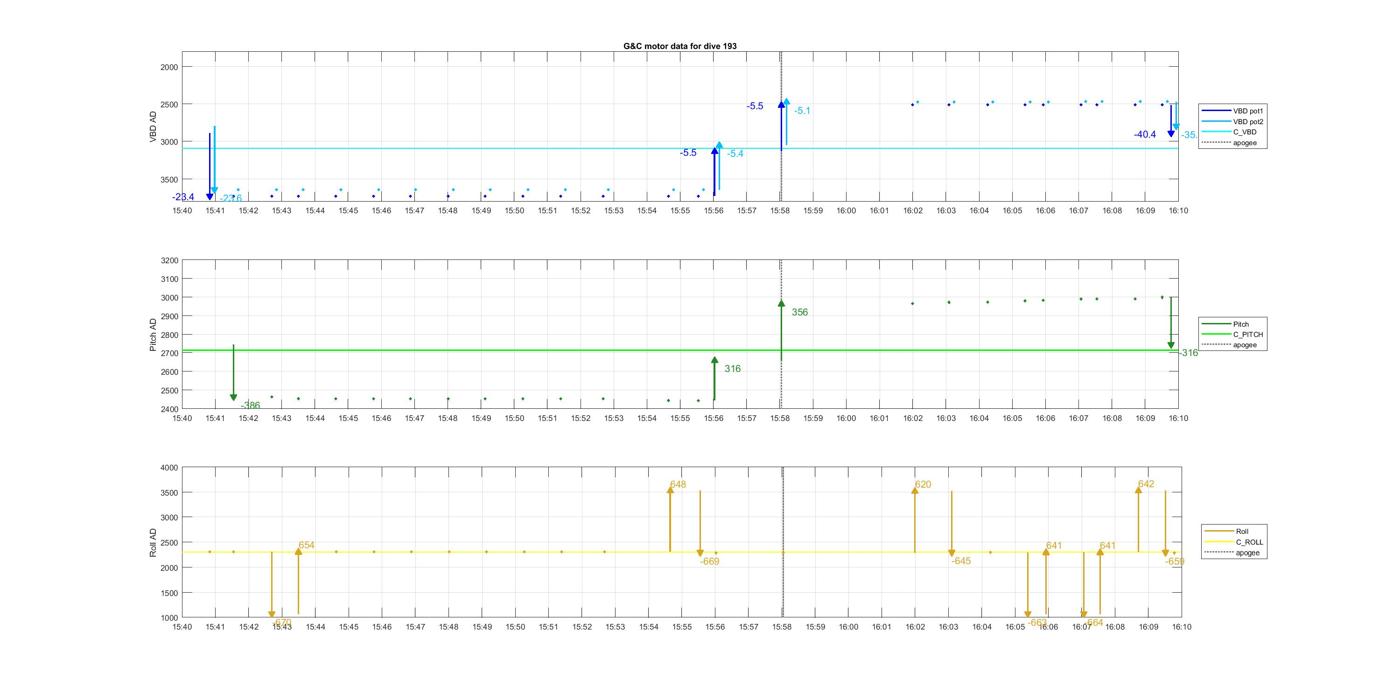Click the "-5.4" data label in VBD plot
Screen dimensions: 1400x693
pyautogui.click(x=735, y=154)
